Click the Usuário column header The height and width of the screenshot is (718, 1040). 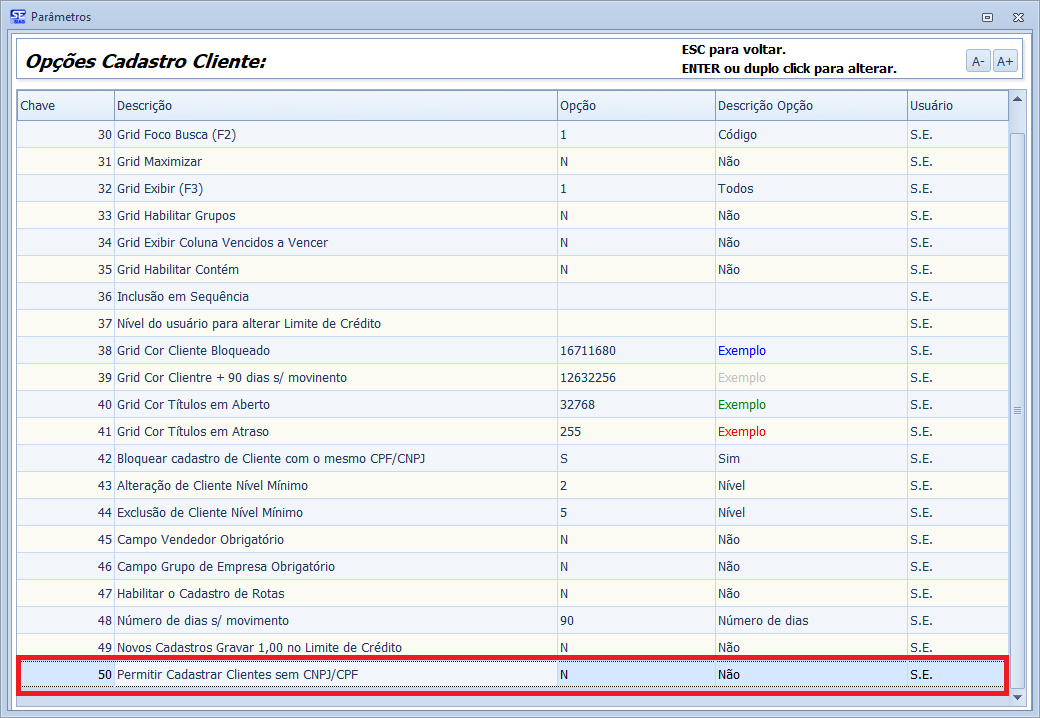tap(956, 106)
